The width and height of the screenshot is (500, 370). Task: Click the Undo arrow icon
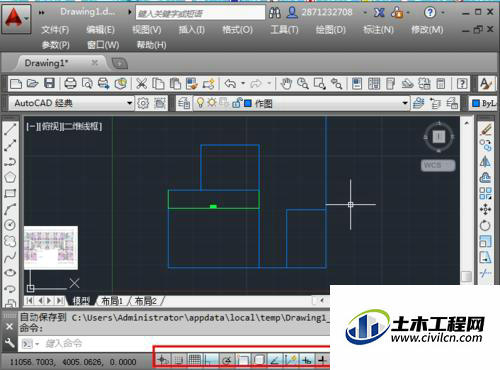click(231, 83)
